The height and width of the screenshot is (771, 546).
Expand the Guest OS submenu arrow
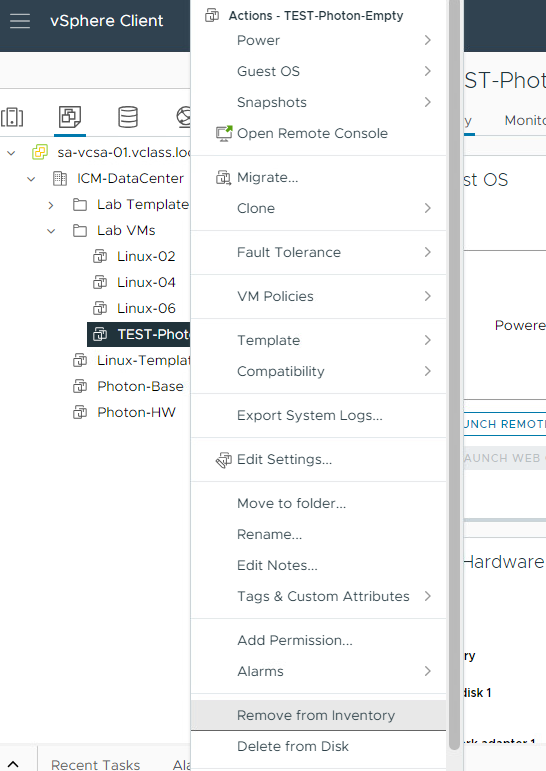click(x=427, y=71)
